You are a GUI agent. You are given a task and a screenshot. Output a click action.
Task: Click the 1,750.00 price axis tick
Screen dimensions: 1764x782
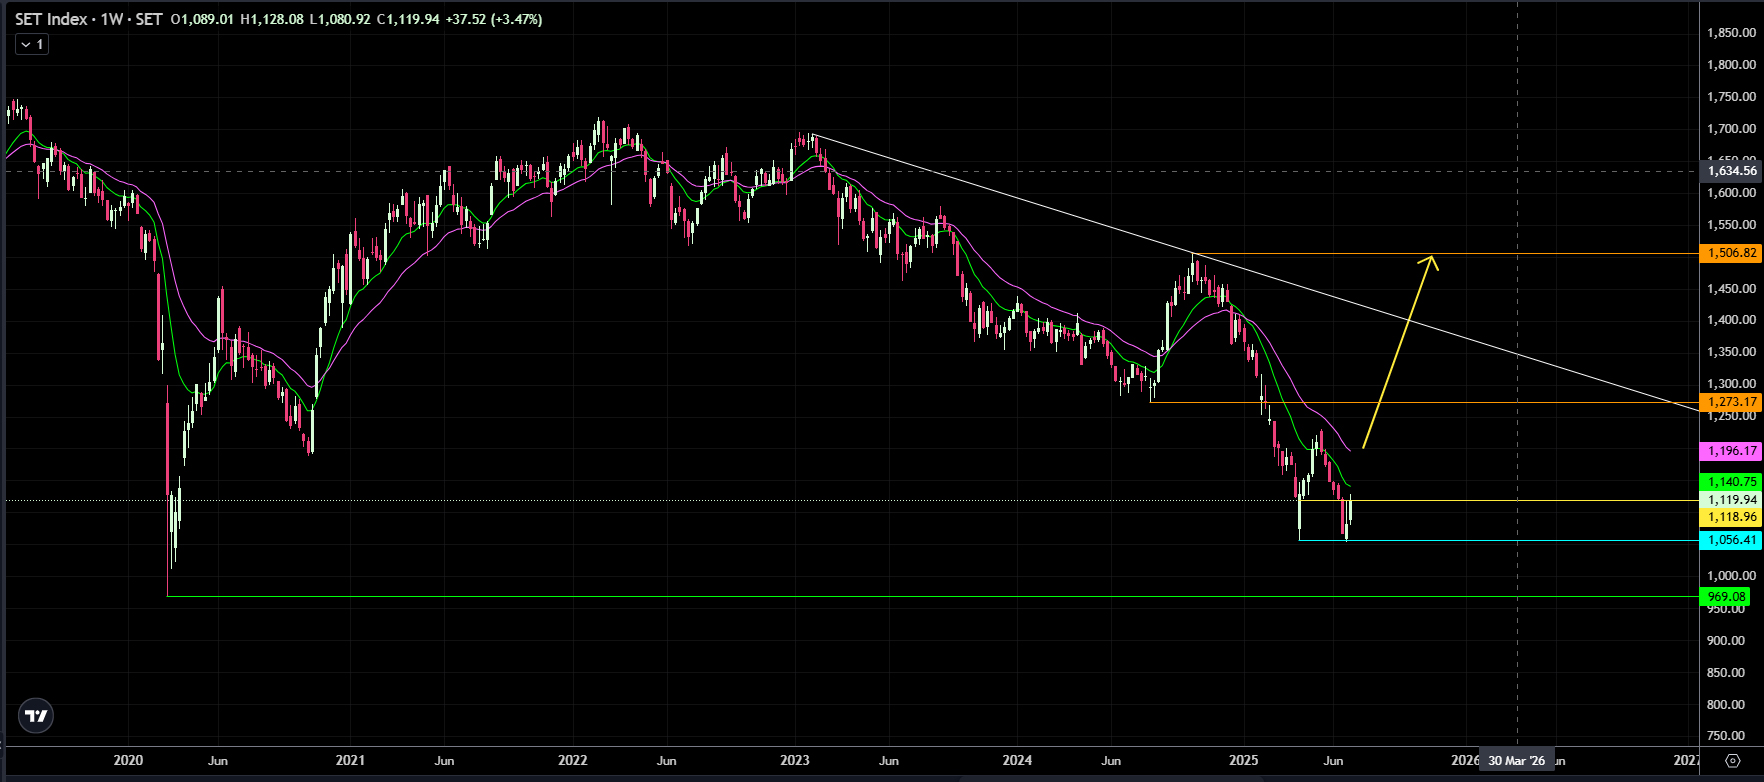[1732, 97]
